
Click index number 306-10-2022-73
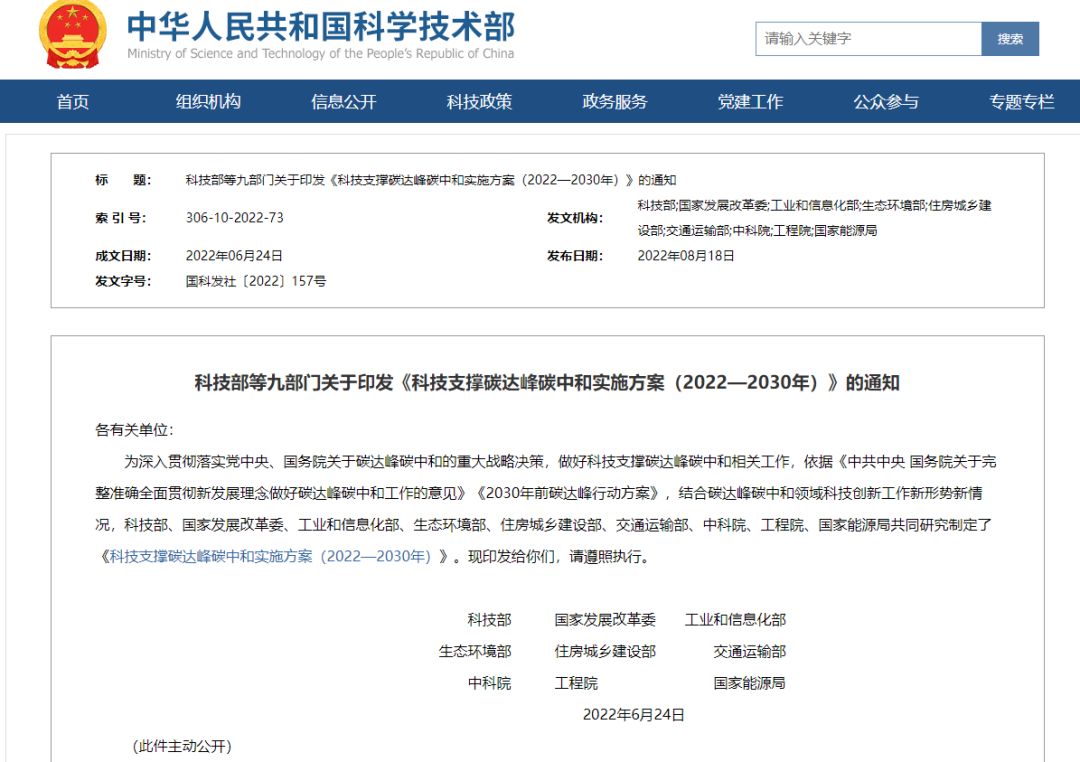pos(234,218)
